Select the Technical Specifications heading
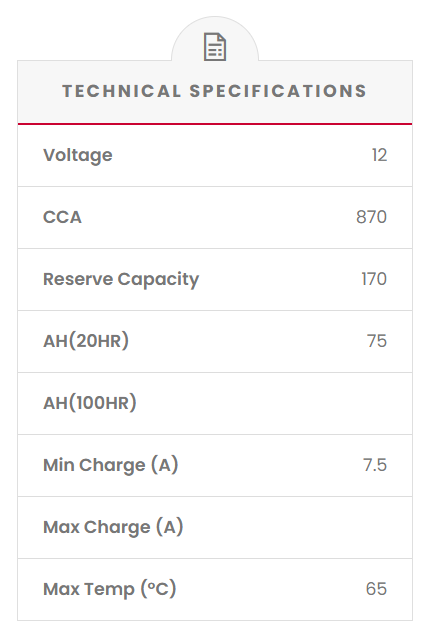 pos(215,91)
